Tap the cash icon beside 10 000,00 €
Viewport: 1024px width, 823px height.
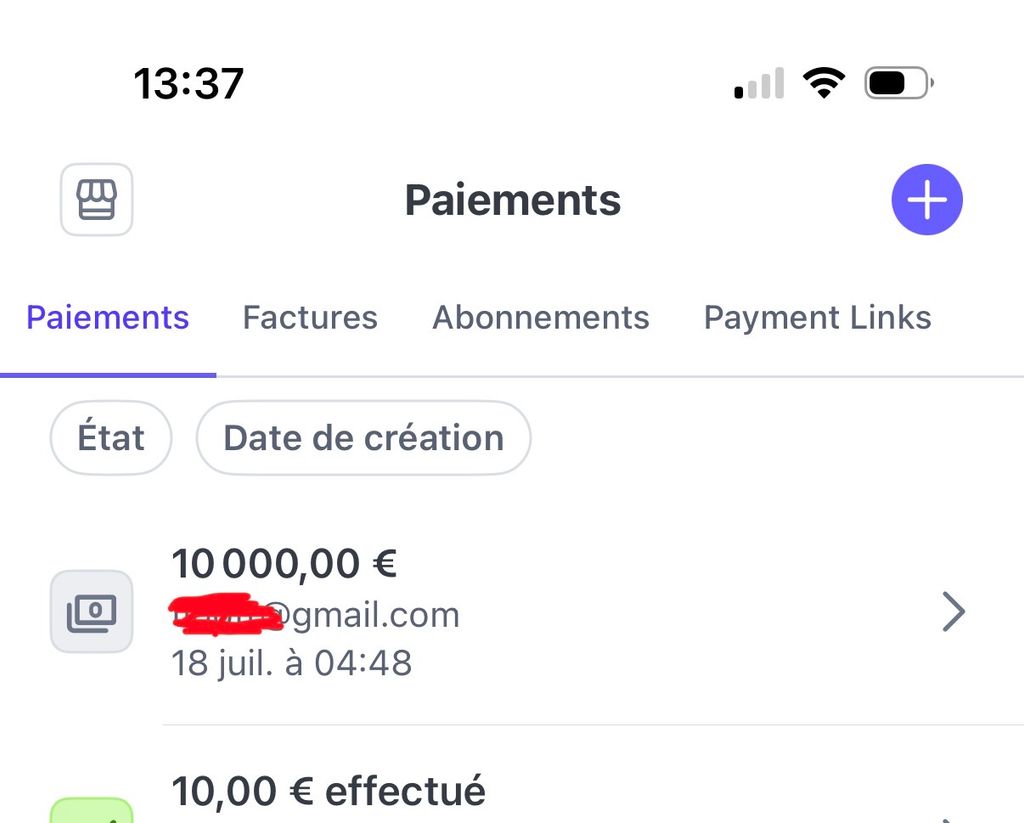tap(92, 611)
